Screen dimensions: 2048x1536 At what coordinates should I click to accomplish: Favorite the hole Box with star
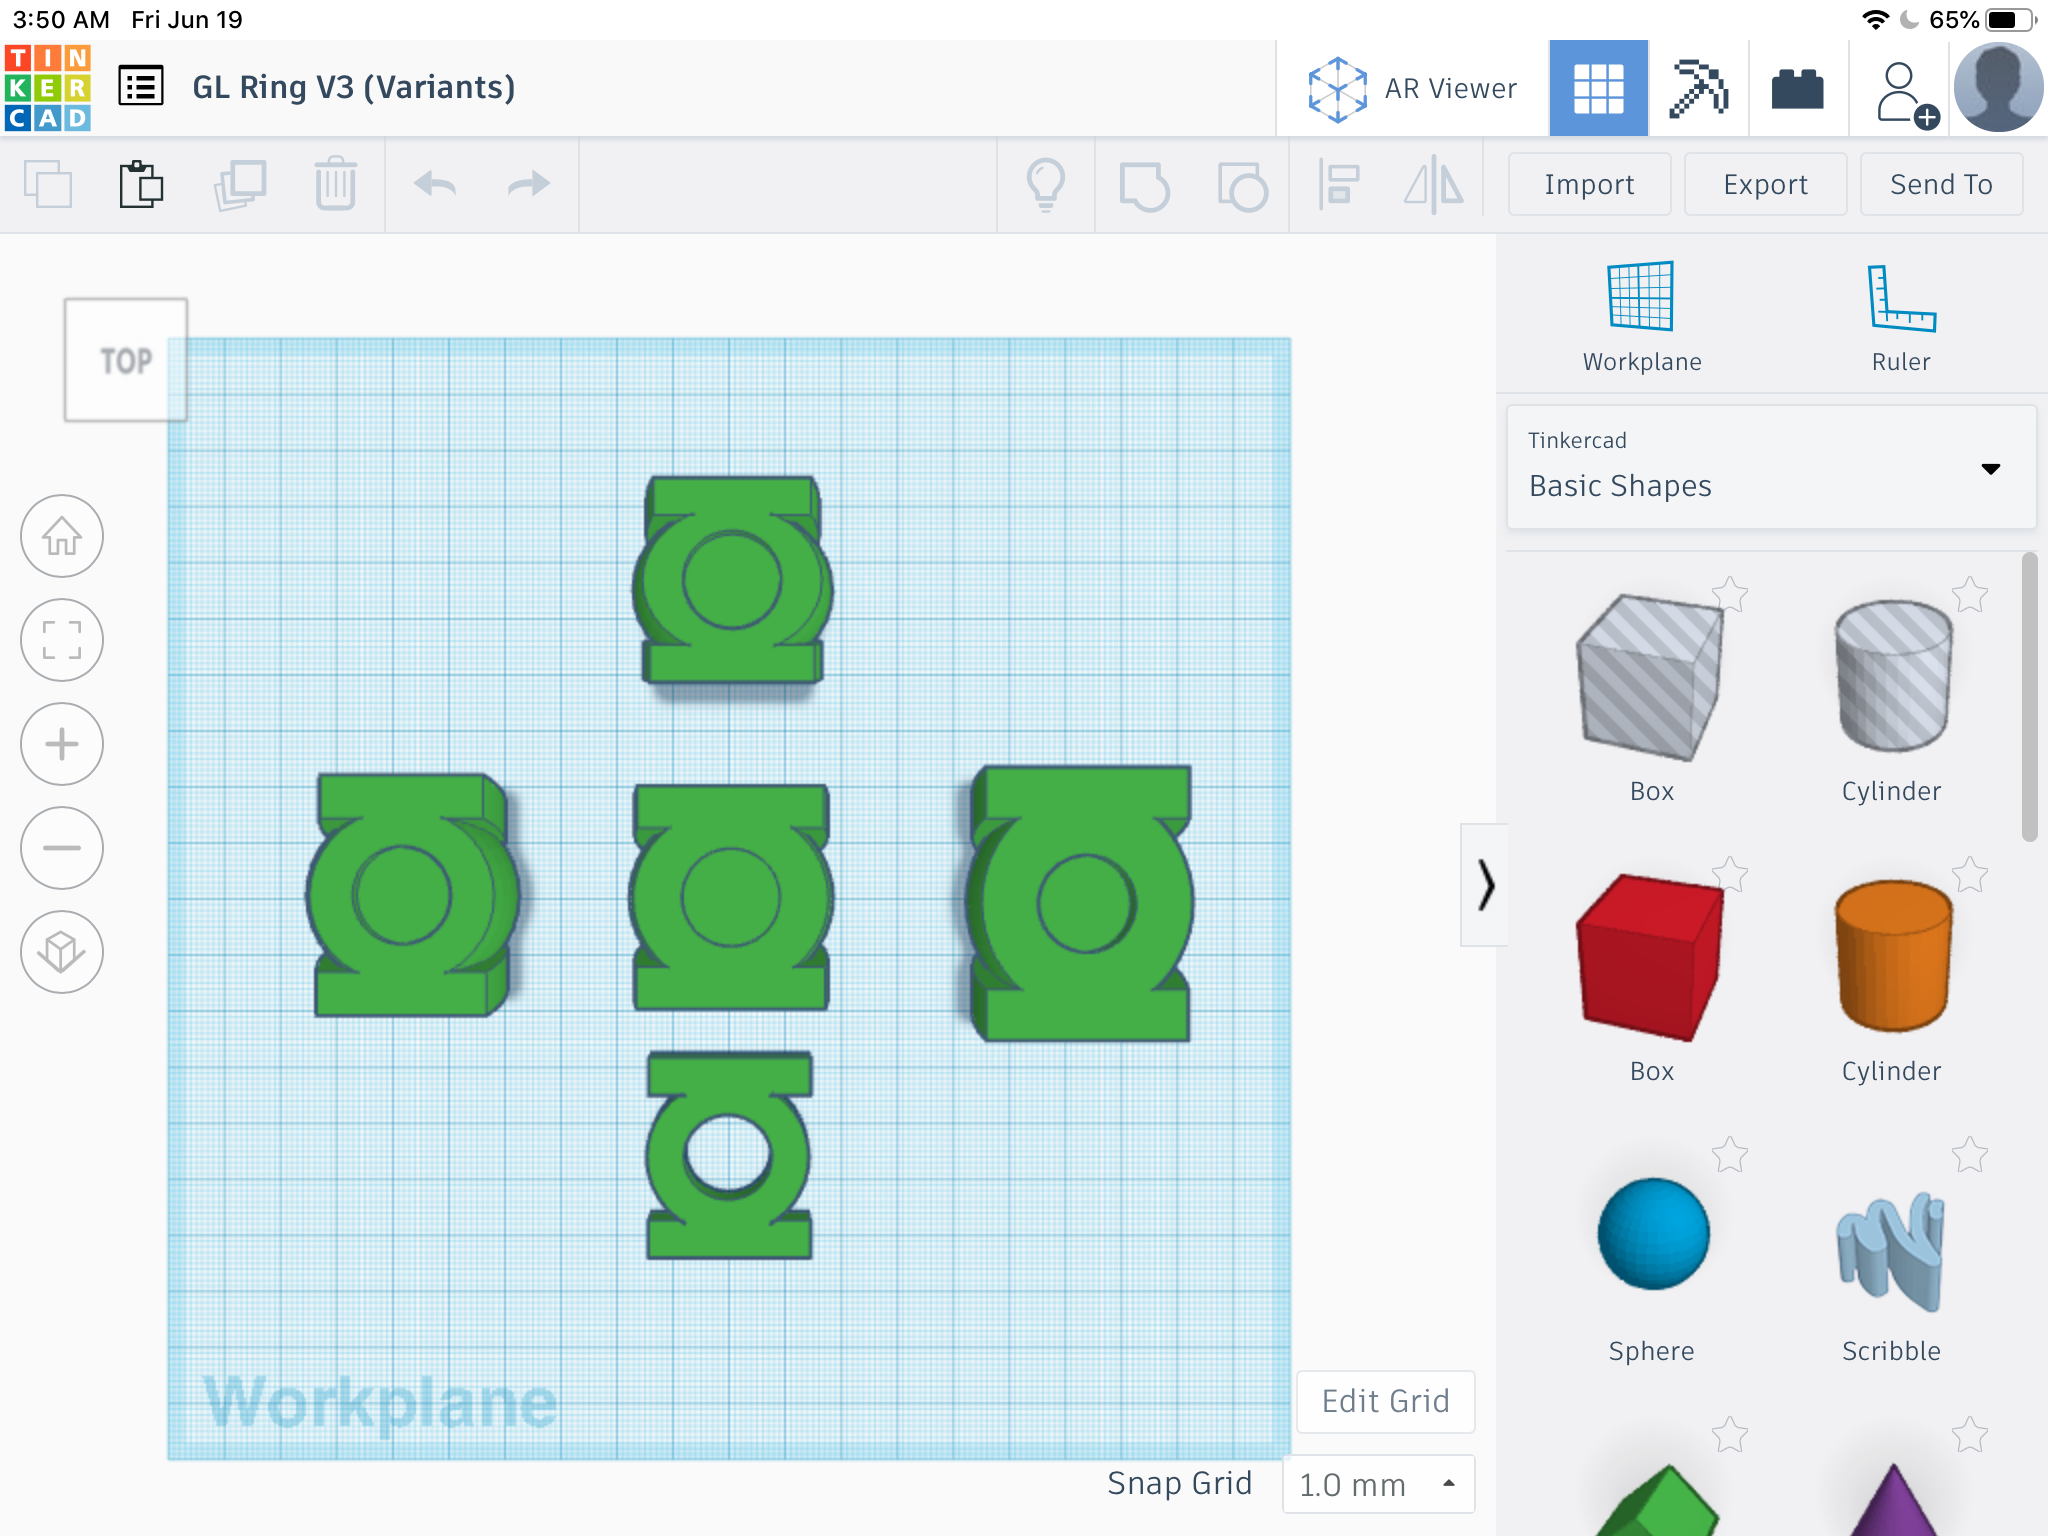coord(1730,595)
